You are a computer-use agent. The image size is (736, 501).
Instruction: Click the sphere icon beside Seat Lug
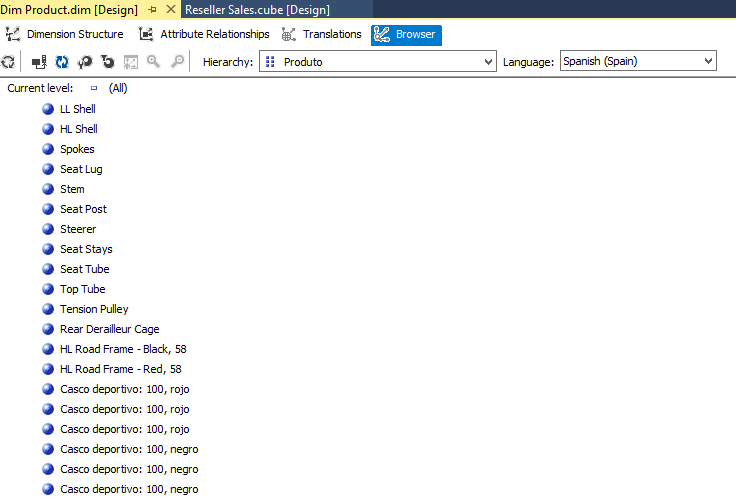pyautogui.click(x=48, y=169)
